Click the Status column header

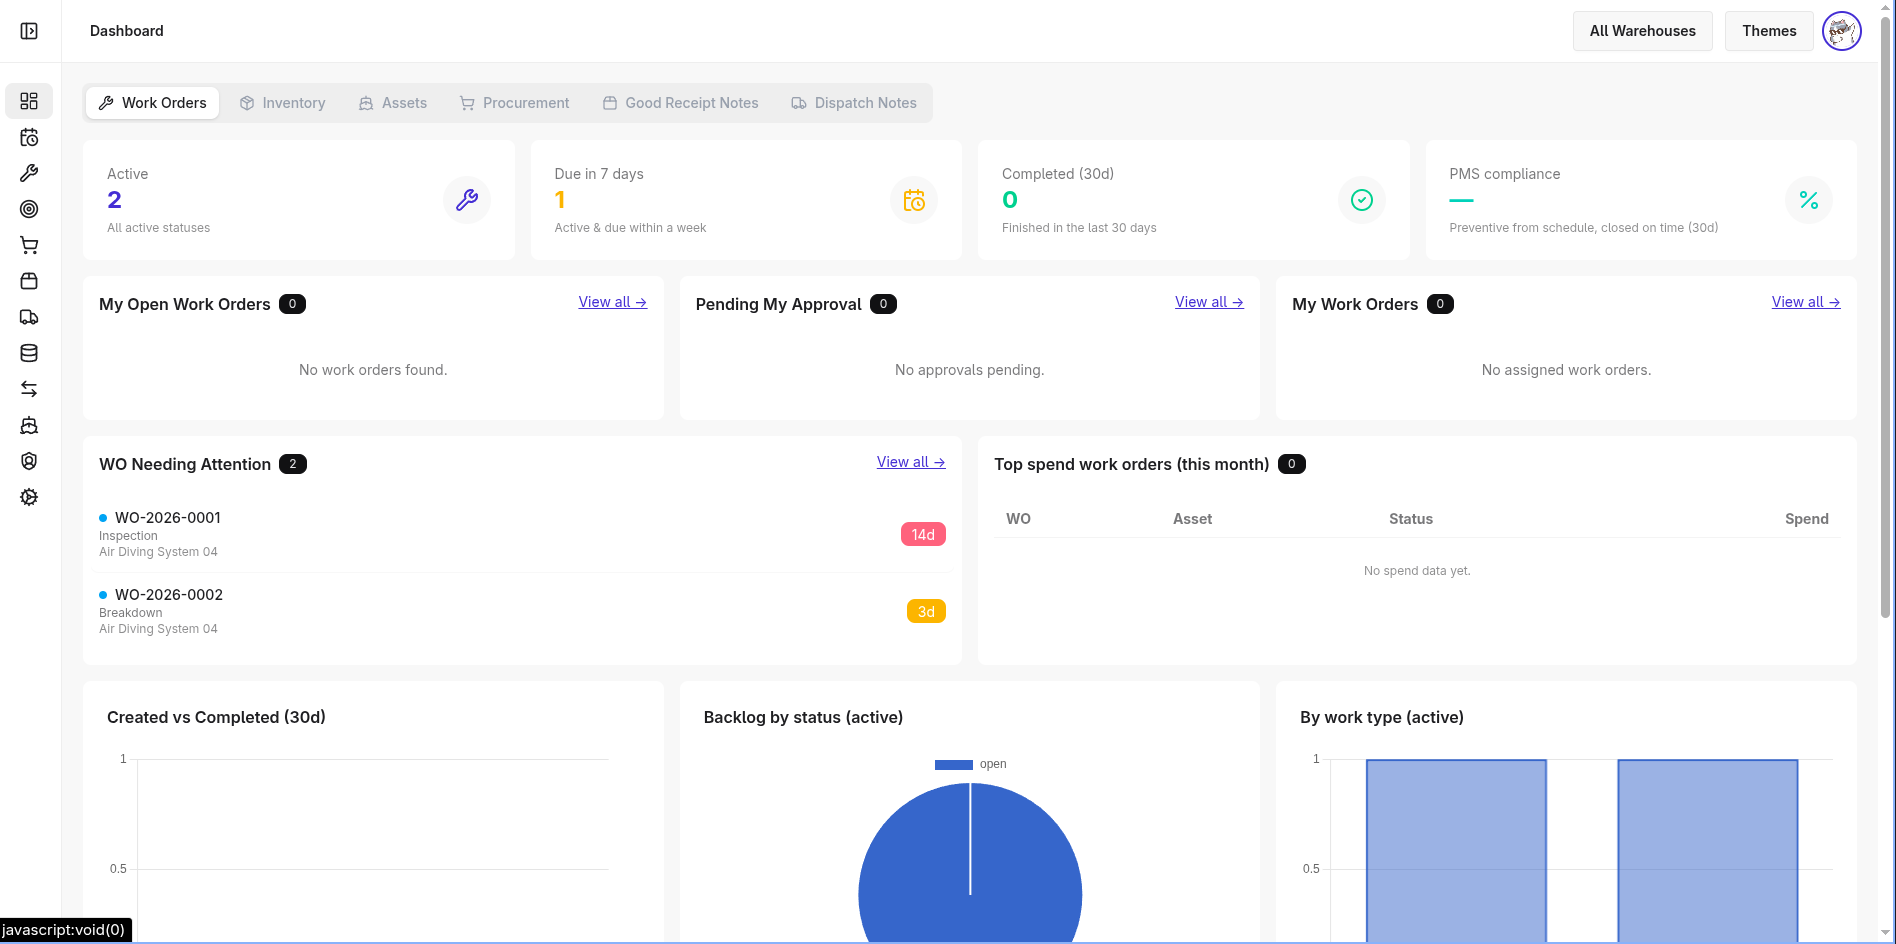pos(1410,519)
